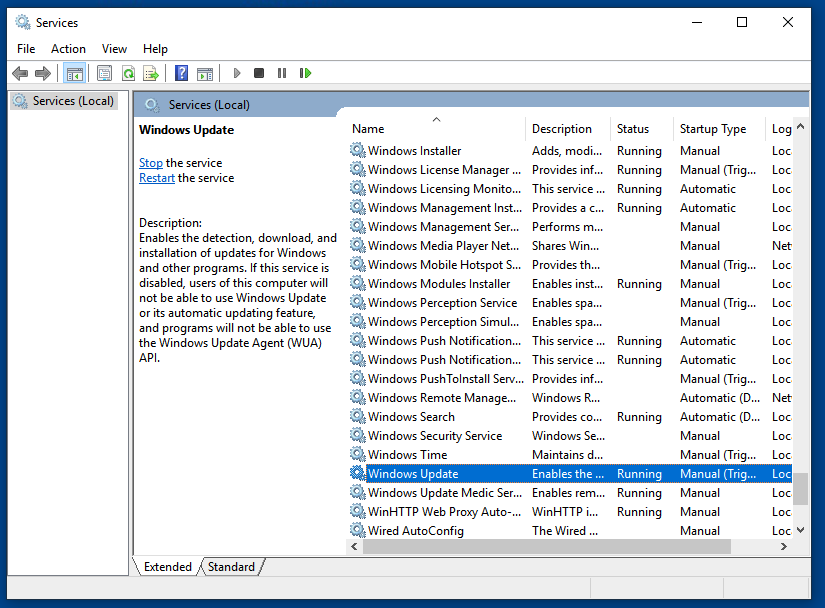
Task: Select the Windows Search service row
Action: pos(411,417)
